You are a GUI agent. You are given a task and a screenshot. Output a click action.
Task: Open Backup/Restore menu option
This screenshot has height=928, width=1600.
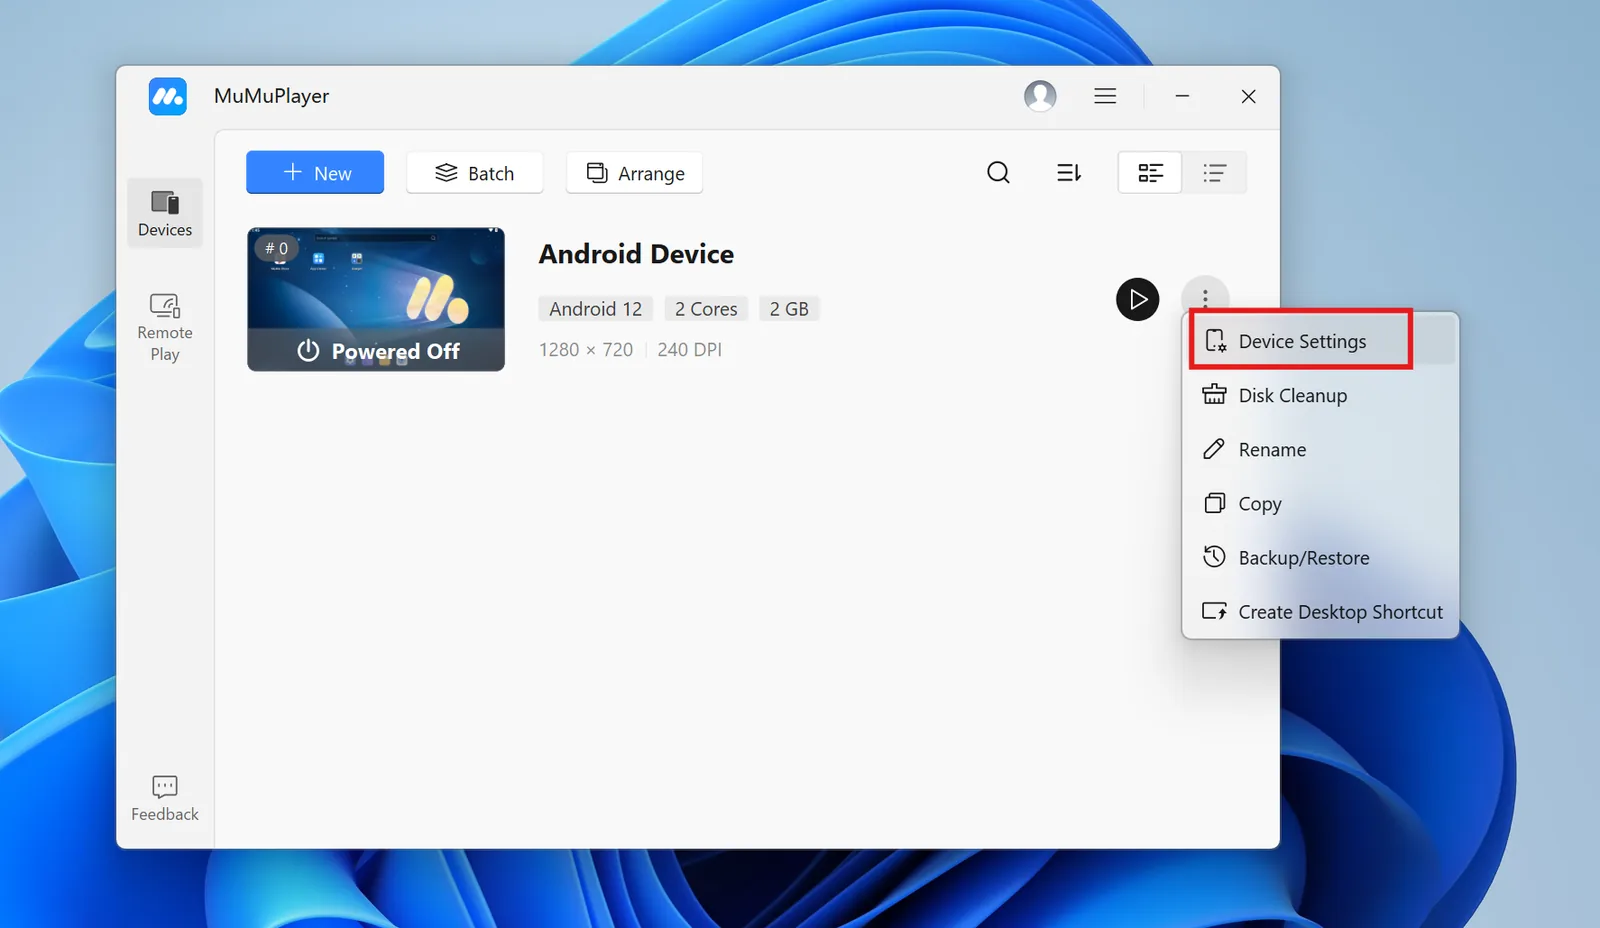(1320, 557)
